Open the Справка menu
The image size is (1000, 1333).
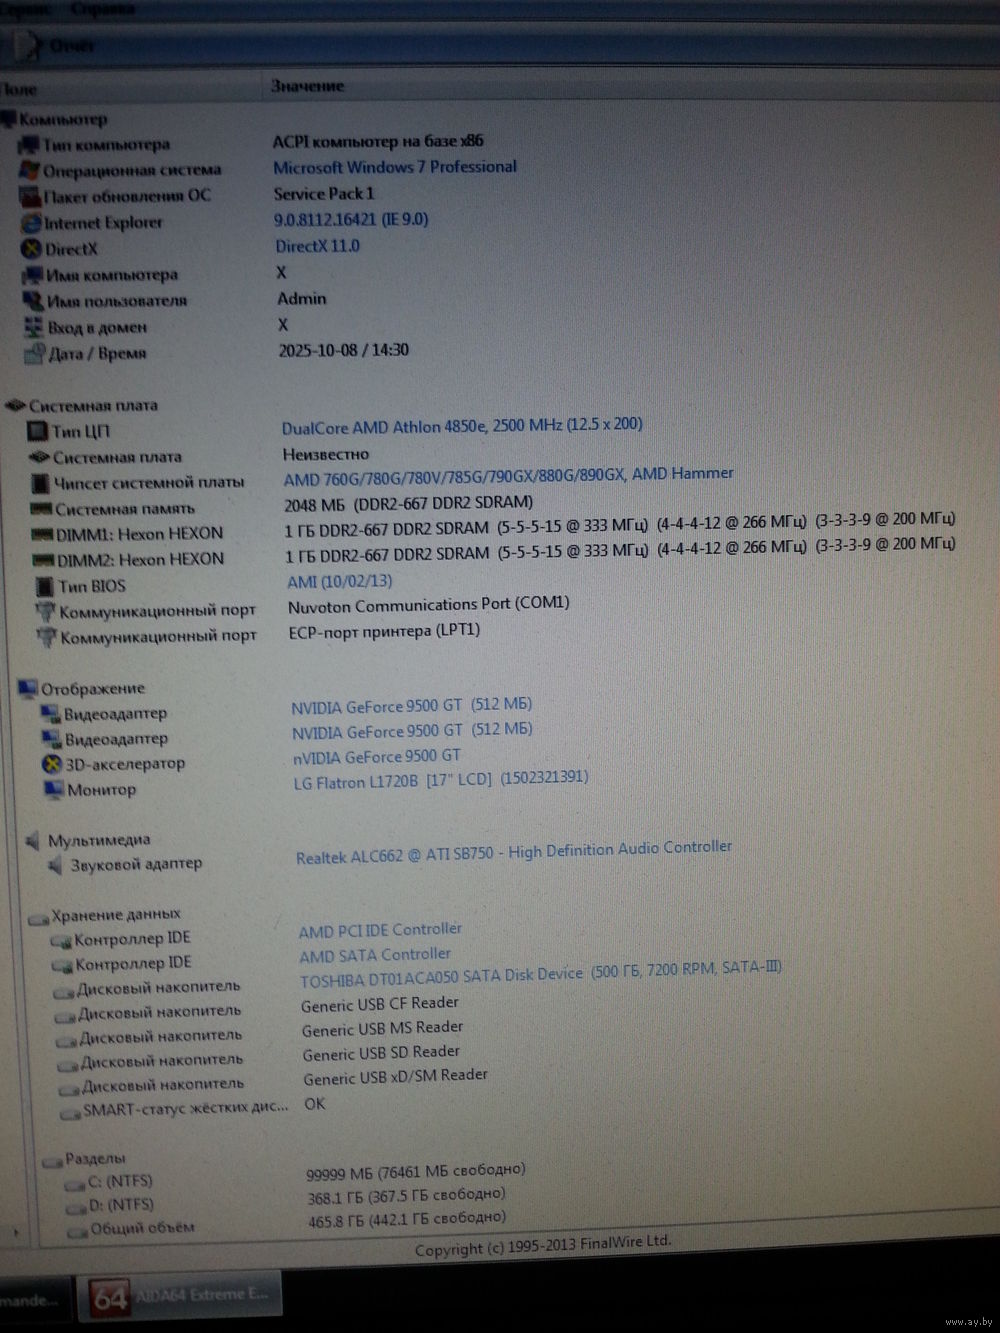(103, 9)
